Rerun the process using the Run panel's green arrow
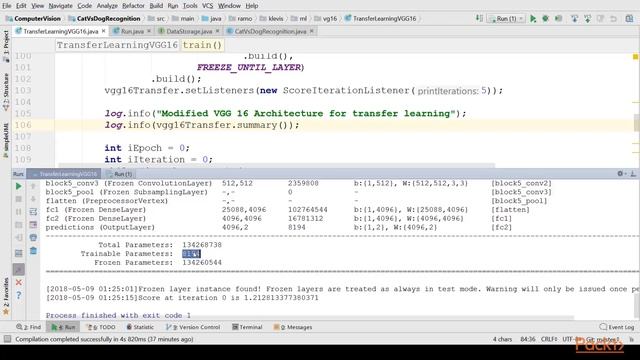The height and width of the screenshot is (360, 640). [x=18, y=187]
